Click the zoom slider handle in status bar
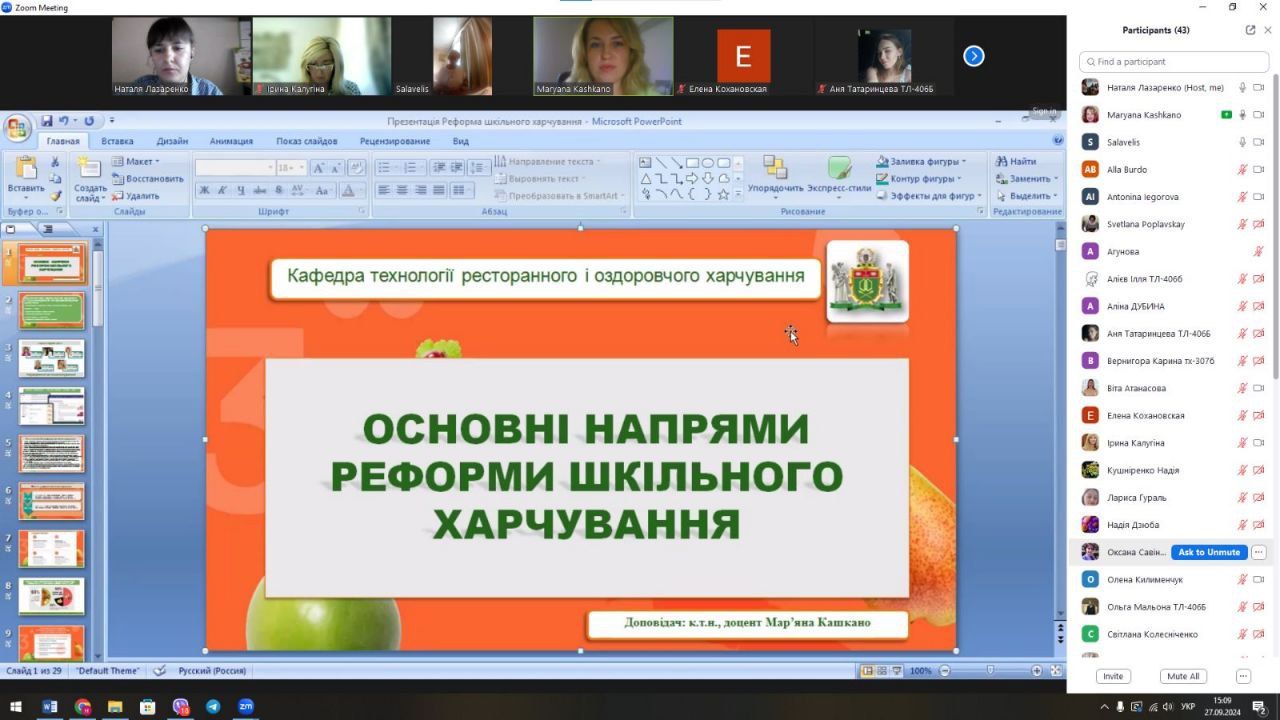 990,671
